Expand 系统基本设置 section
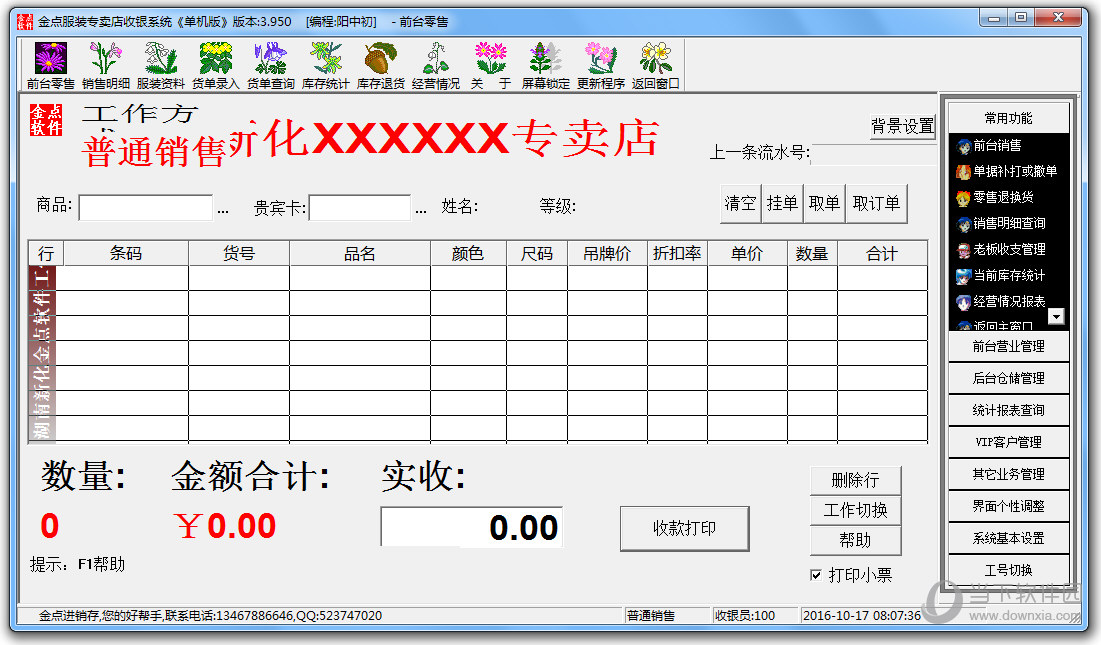The height and width of the screenshot is (645, 1101). (x=1008, y=538)
